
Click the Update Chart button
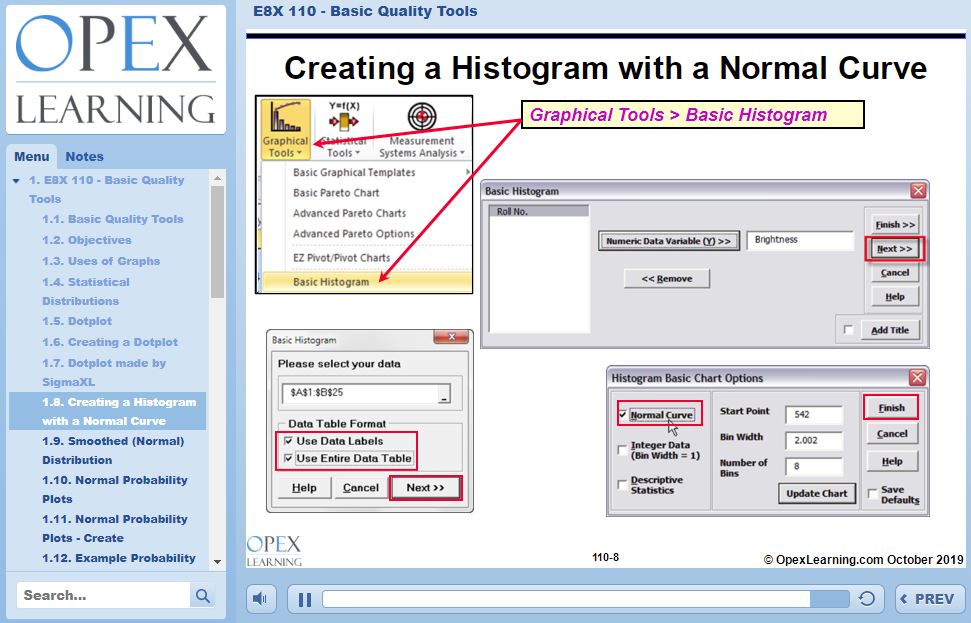(814, 493)
